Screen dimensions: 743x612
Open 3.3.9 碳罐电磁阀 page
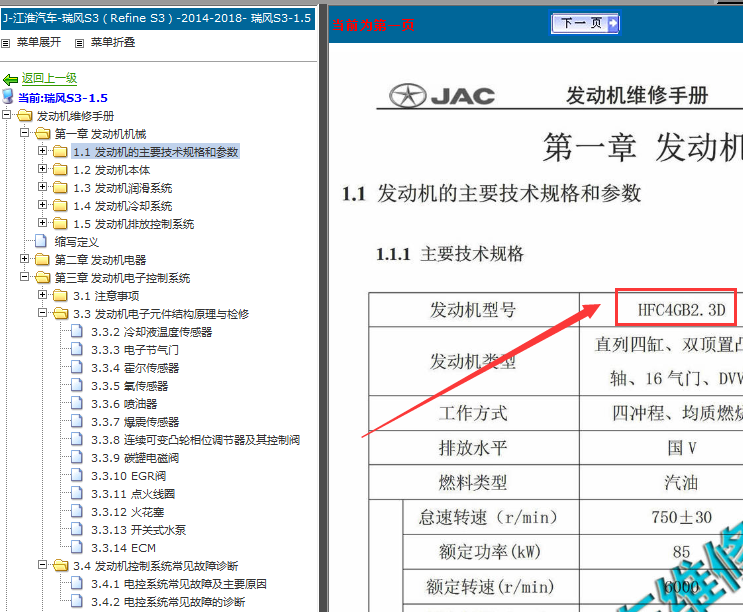(x=135, y=458)
